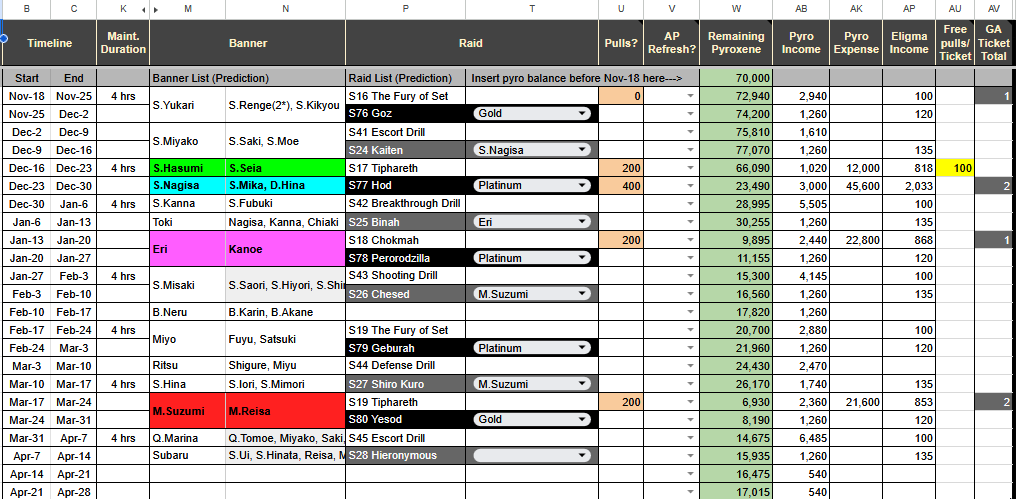Select column P header
1016x499 pixels.
pos(405,9)
